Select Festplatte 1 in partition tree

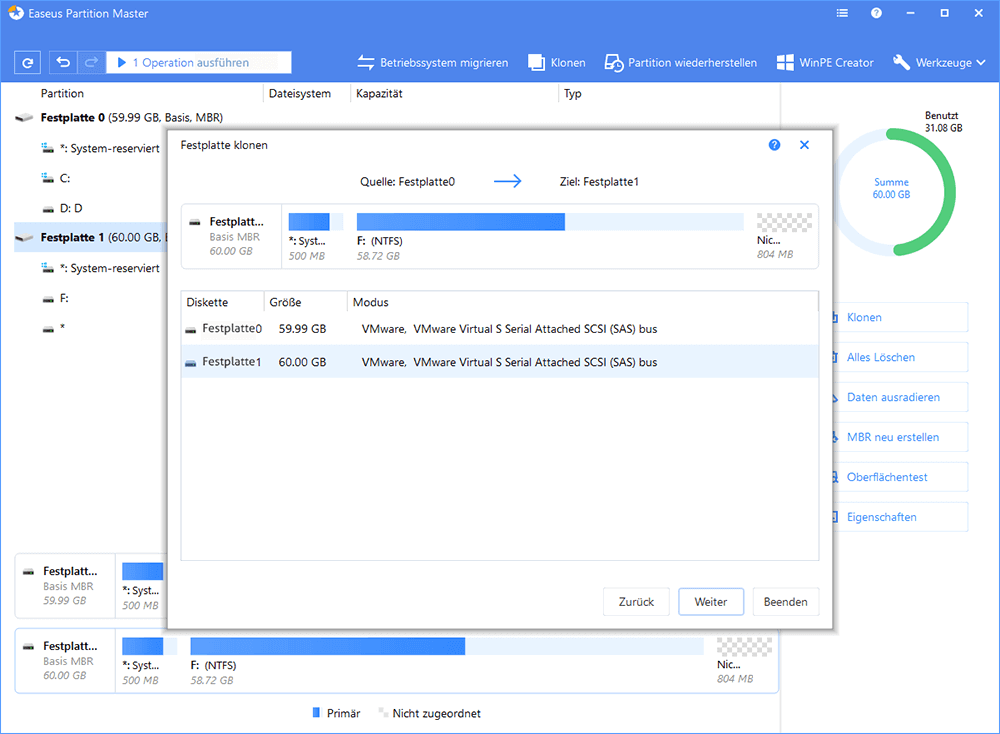tap(91, 237)
